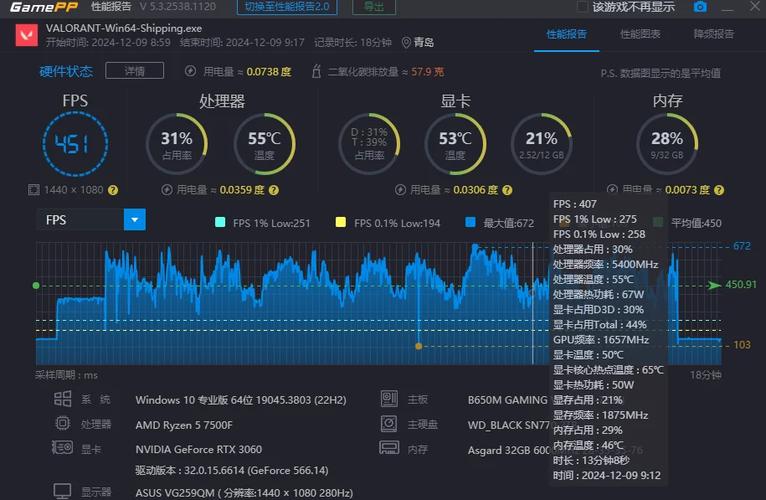
Task: Click 切换至性能报告2.0 button
Action: (x=287, y=7)
